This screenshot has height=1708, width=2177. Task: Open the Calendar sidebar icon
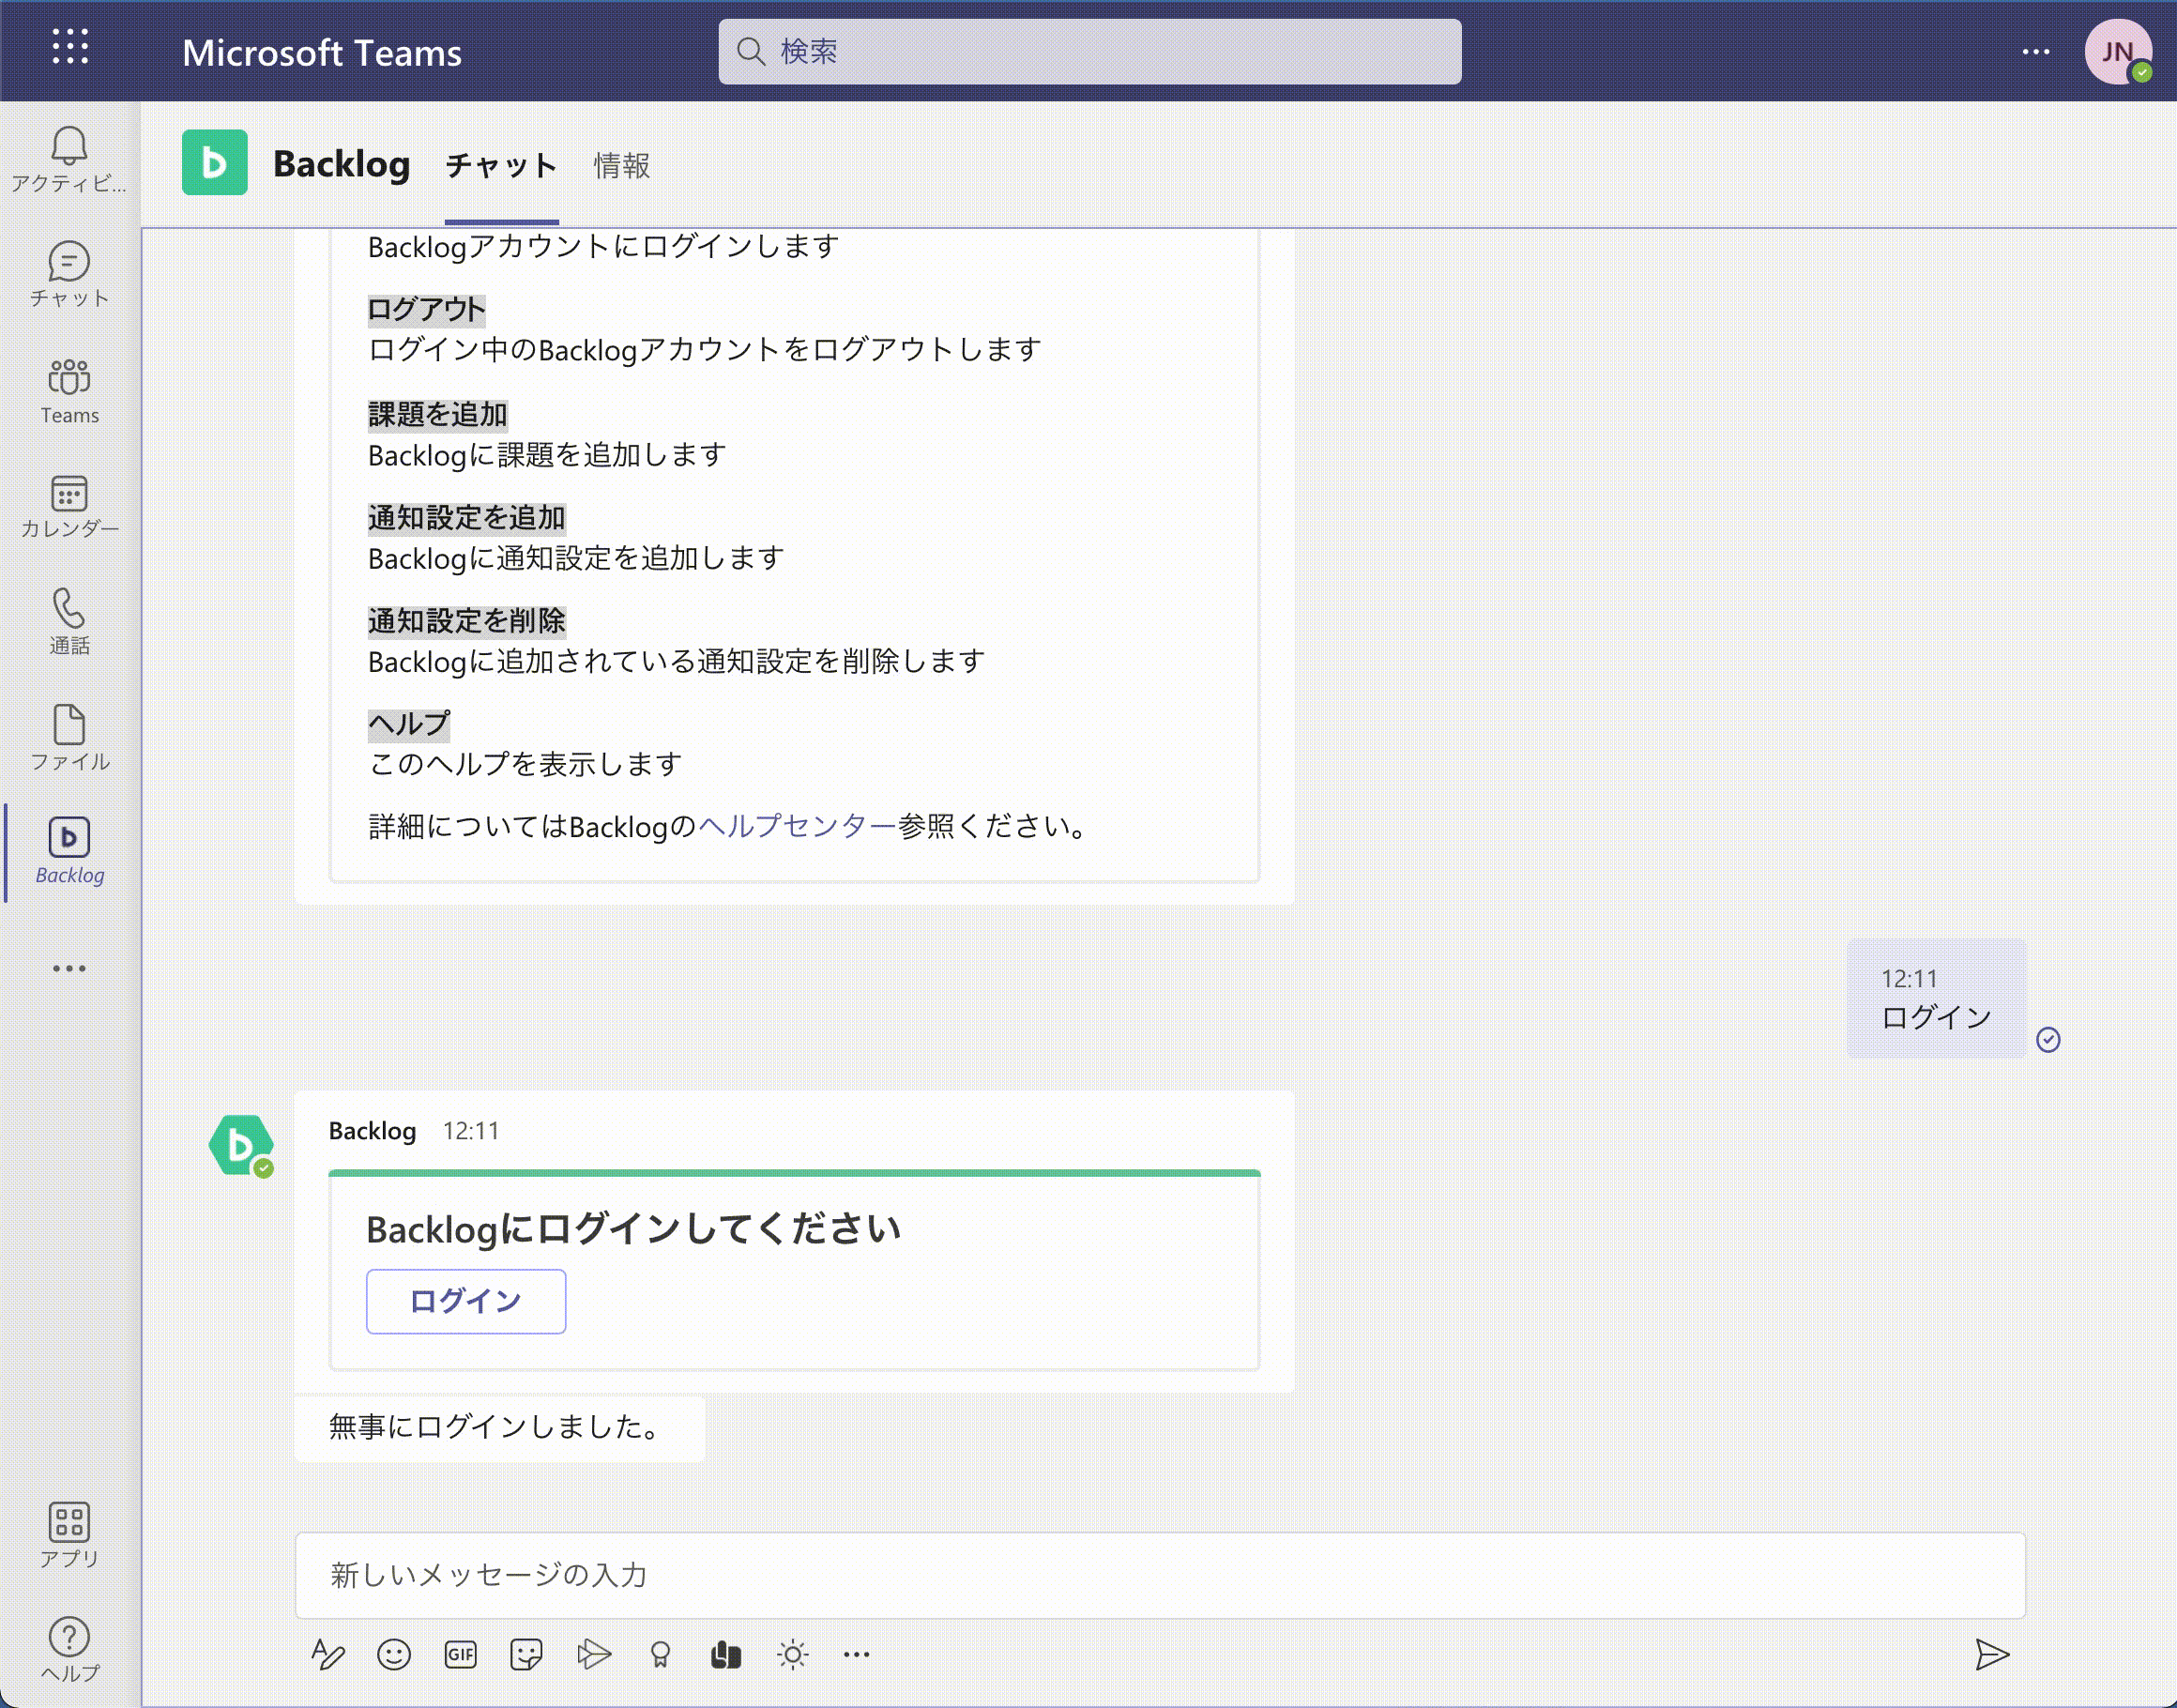[69, 506]
